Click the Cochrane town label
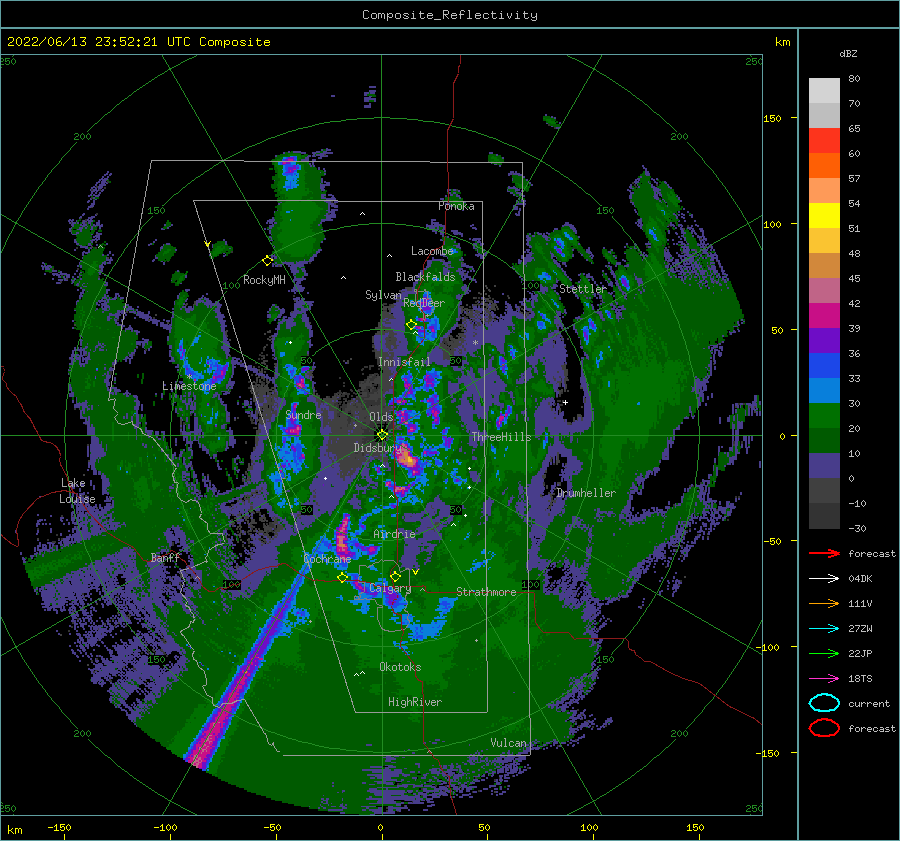The height and width of the screenshot is (841, 900). click(x=327, y=559)
